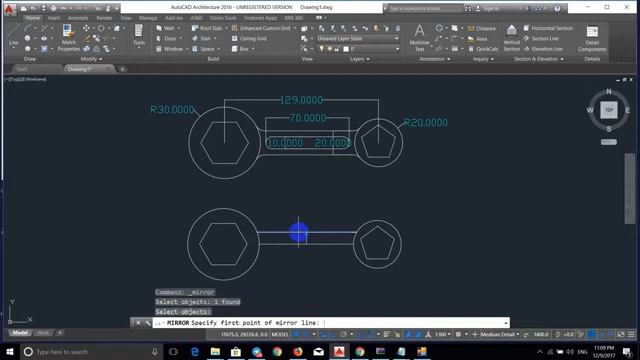Toggle layer on/off lightbulb in Layers panel
Screen dimensions: 640x360
[x=322, y=49]
